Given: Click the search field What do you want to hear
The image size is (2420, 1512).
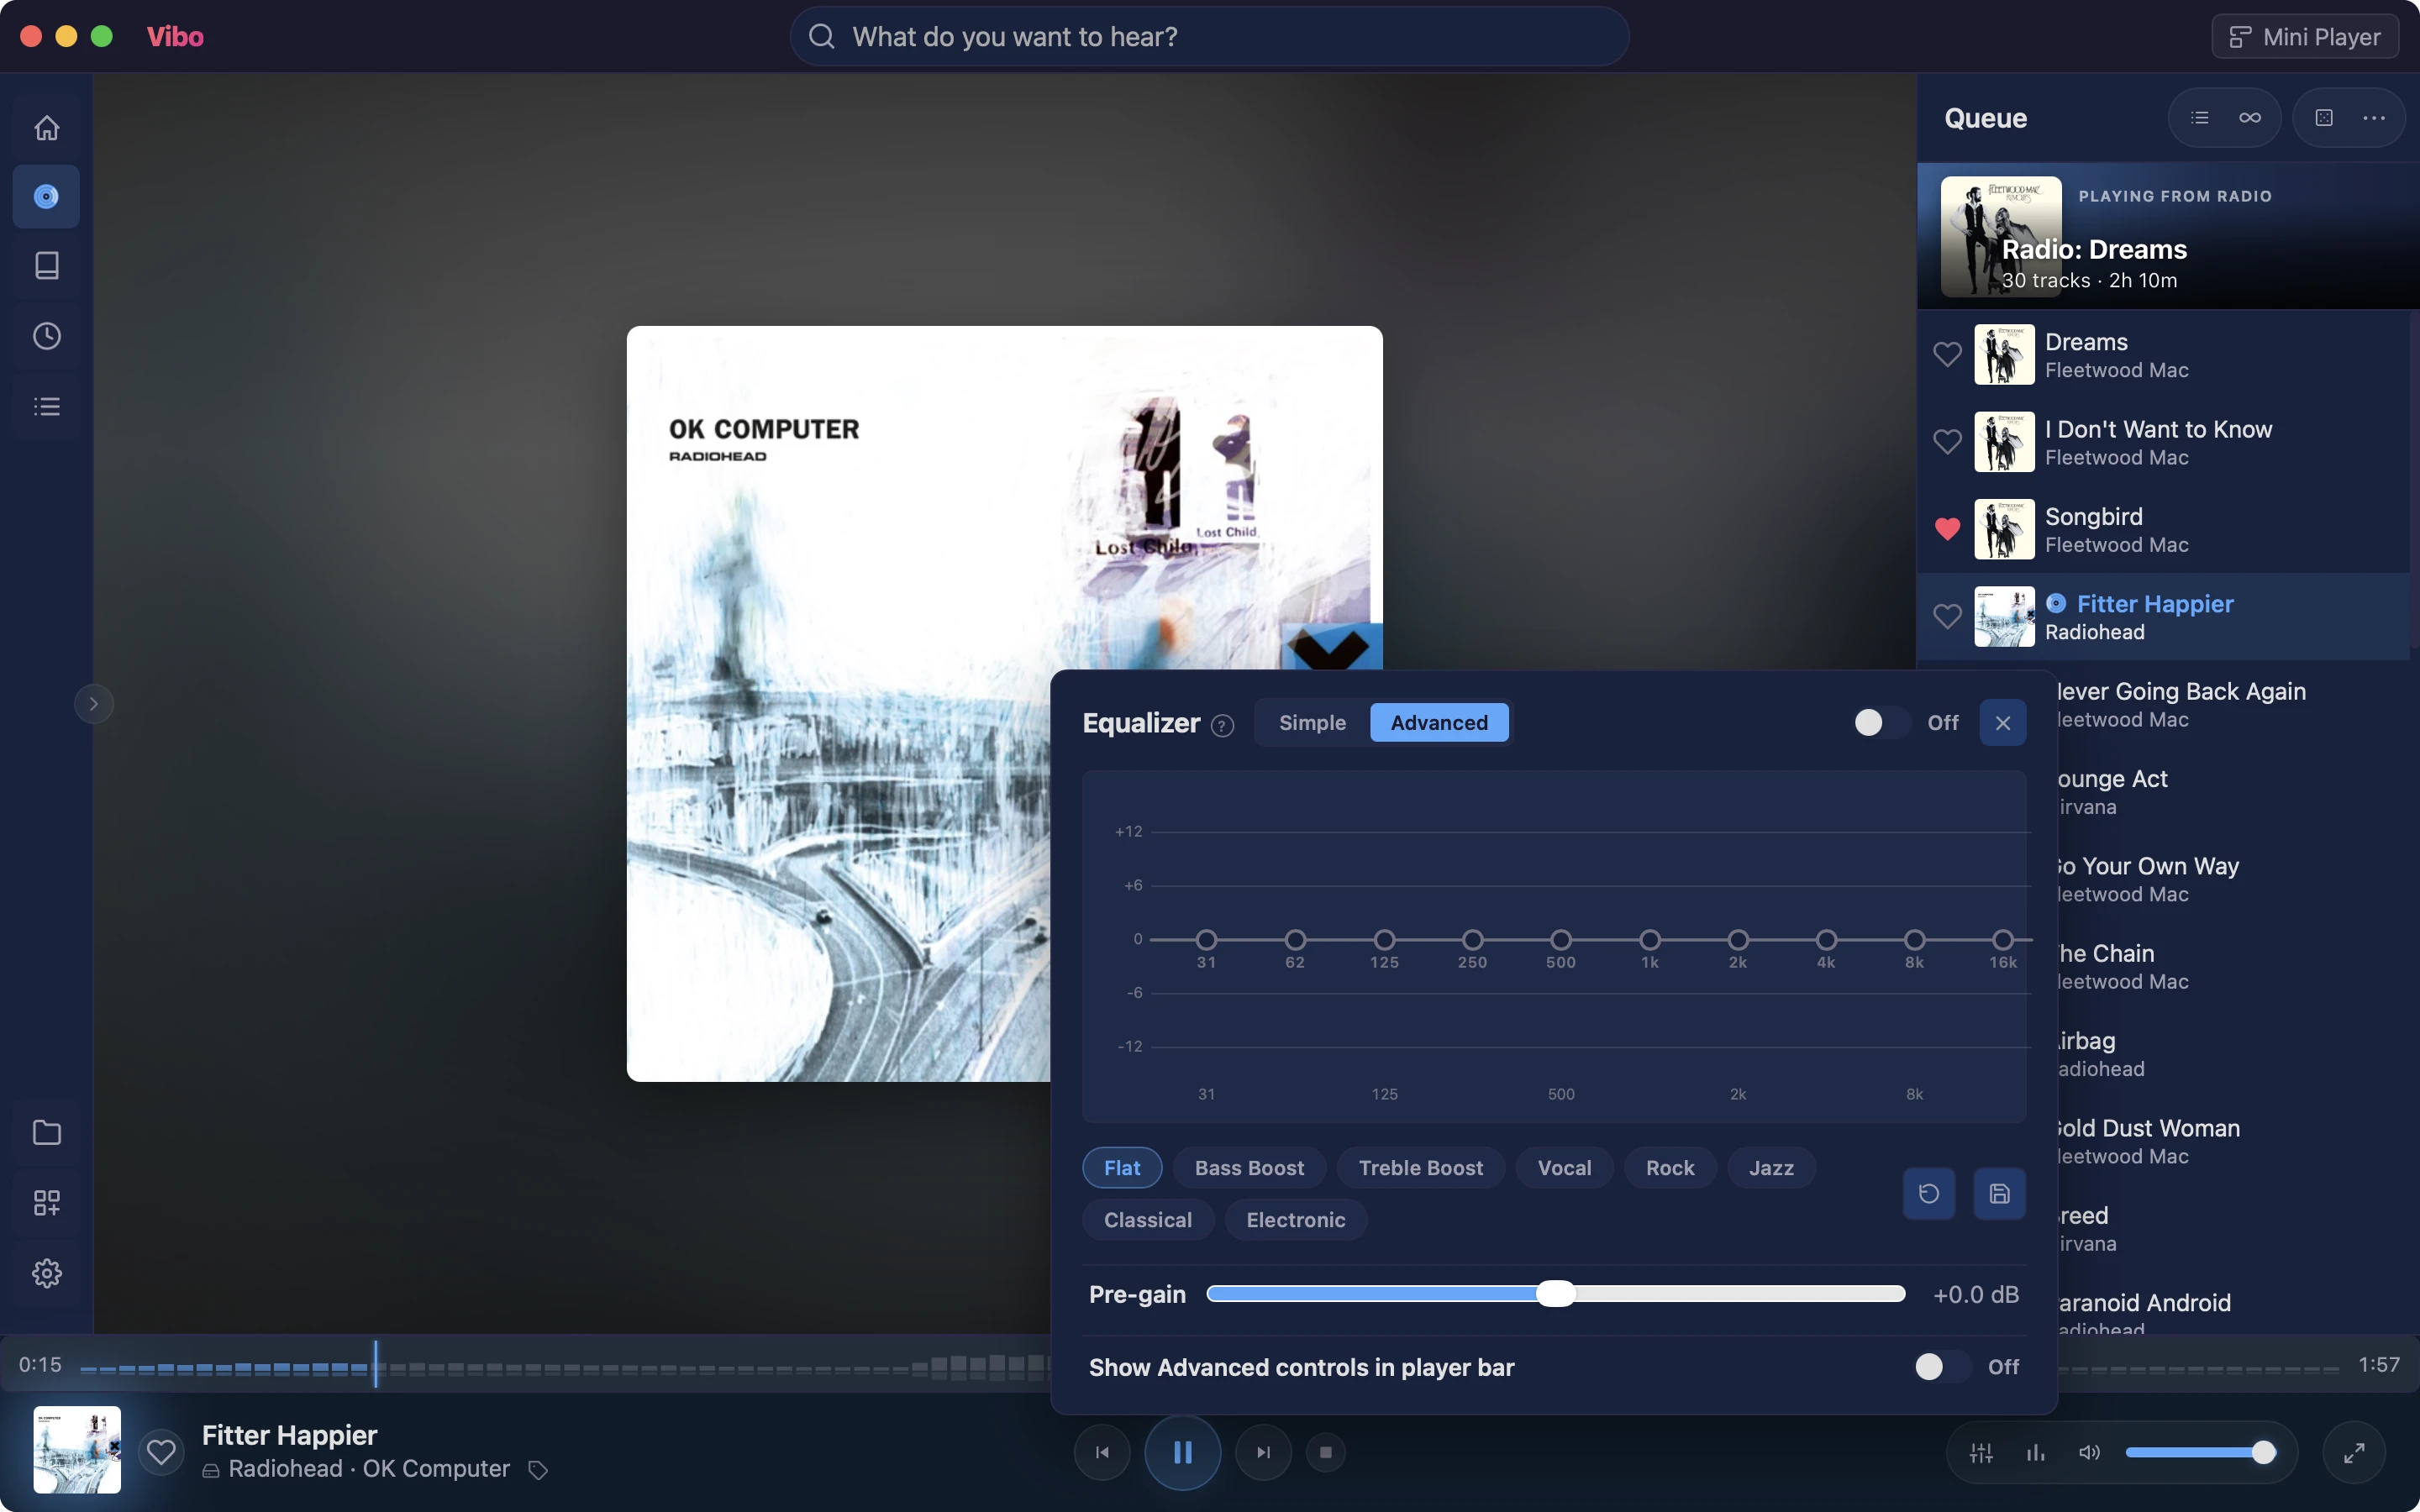Looking at the screenshot, I should pos(1209,37).
